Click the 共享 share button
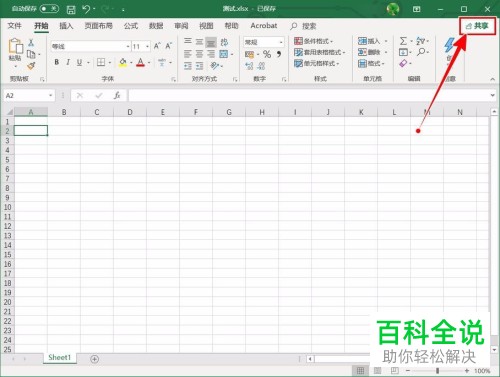The width and height of the screenshot is (500, 377). coord(477,26)
